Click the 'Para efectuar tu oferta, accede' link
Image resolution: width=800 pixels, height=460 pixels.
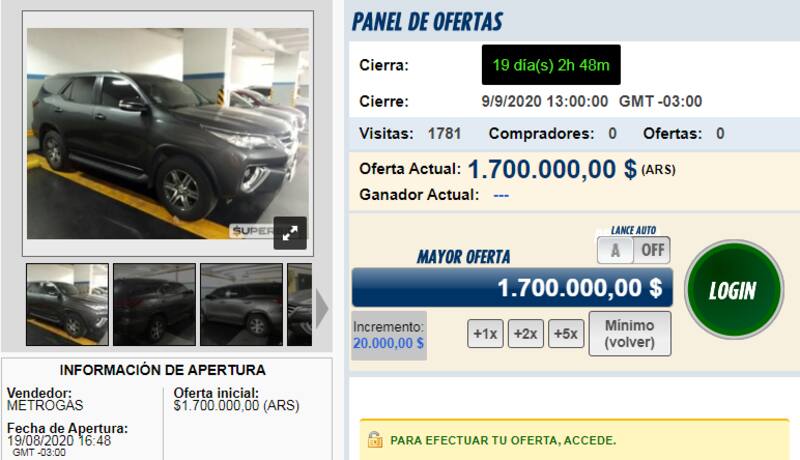click(x=503, y=440)
